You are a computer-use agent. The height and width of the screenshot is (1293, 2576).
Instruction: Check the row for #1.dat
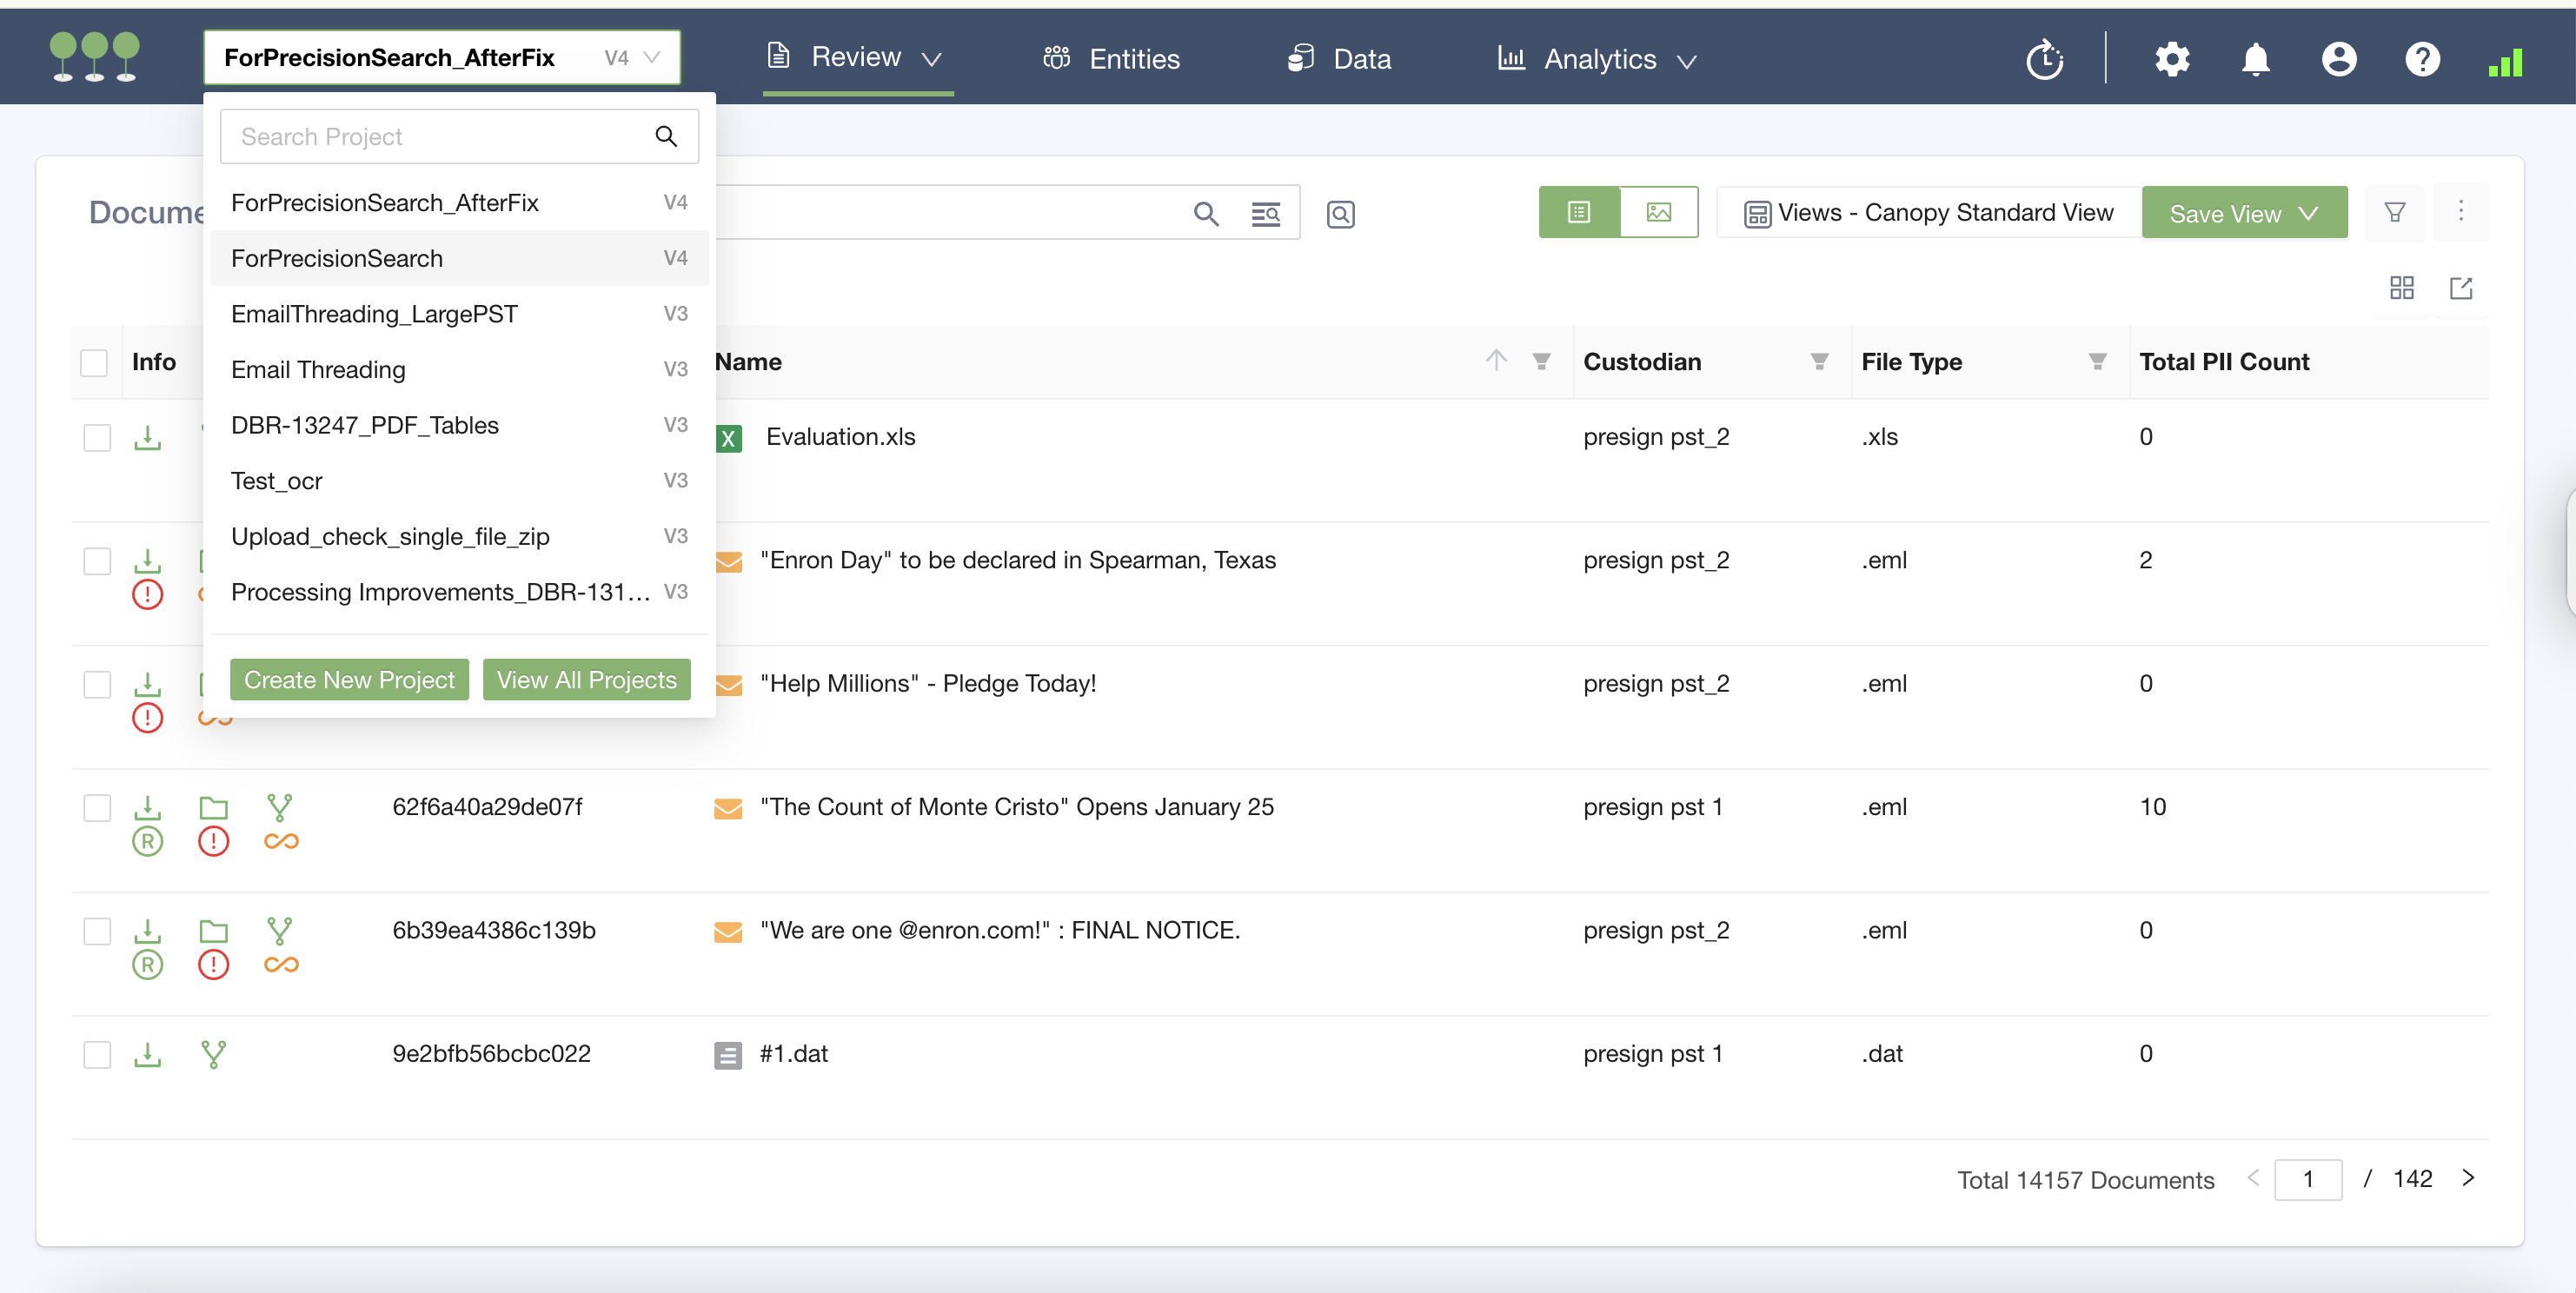97,1054
